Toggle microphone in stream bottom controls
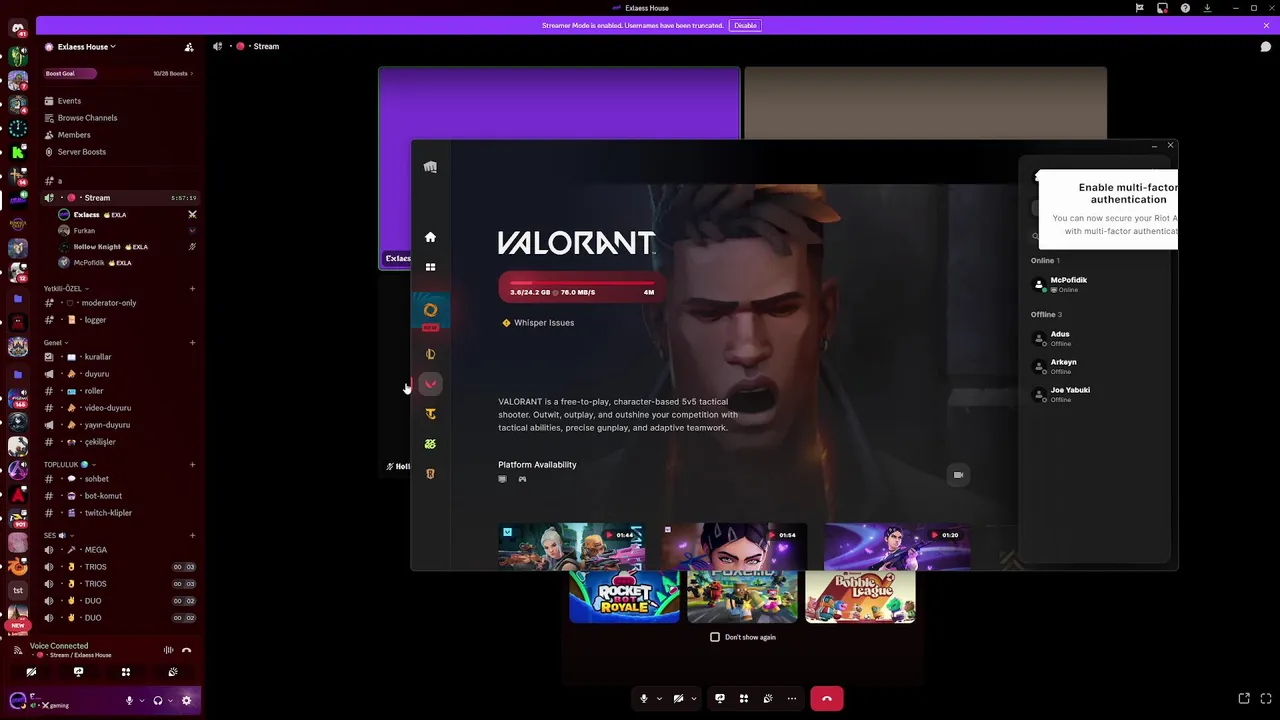Screen dimensions: 1280x720 (644, 699)
